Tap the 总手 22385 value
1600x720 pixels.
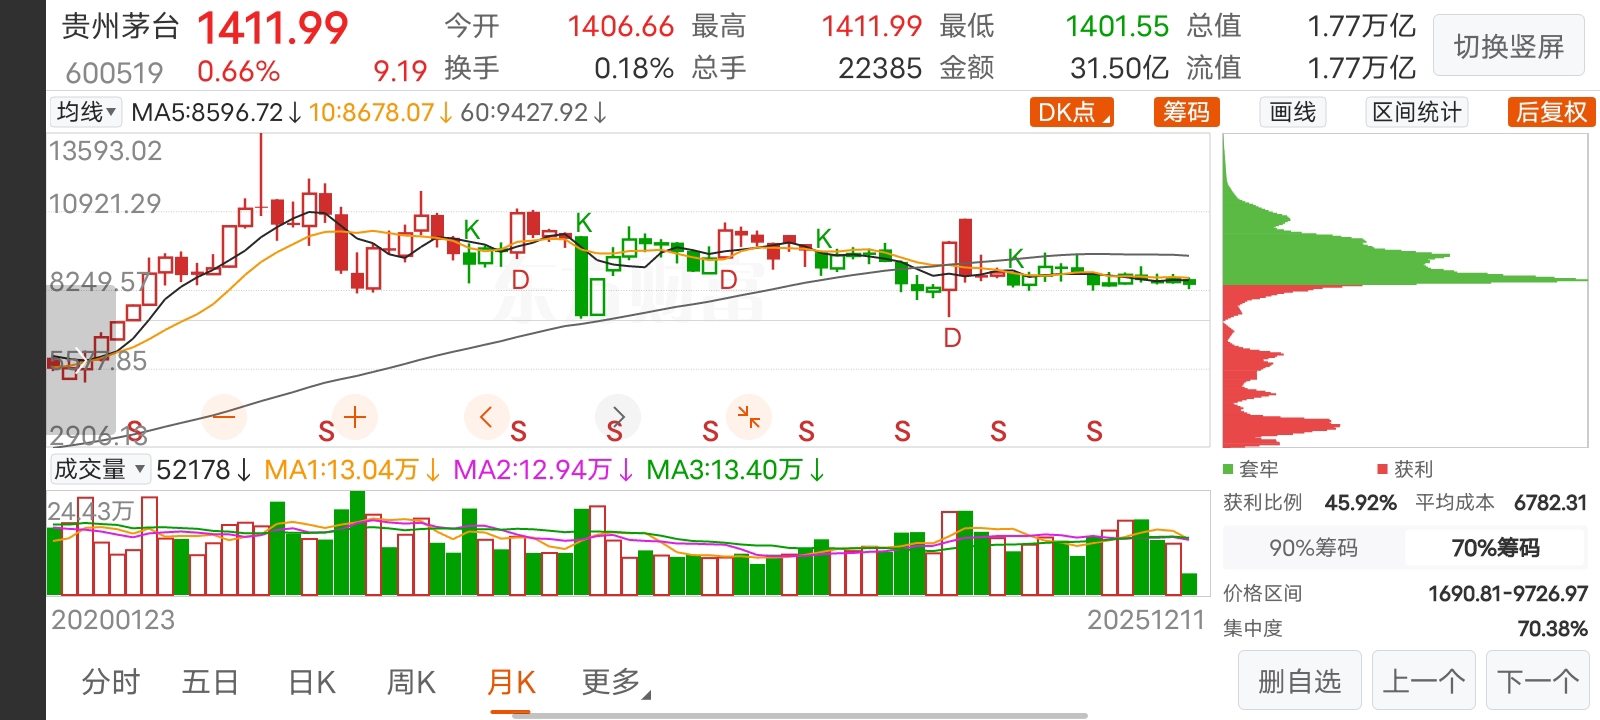pyautogui.click(x=880, y=68)
